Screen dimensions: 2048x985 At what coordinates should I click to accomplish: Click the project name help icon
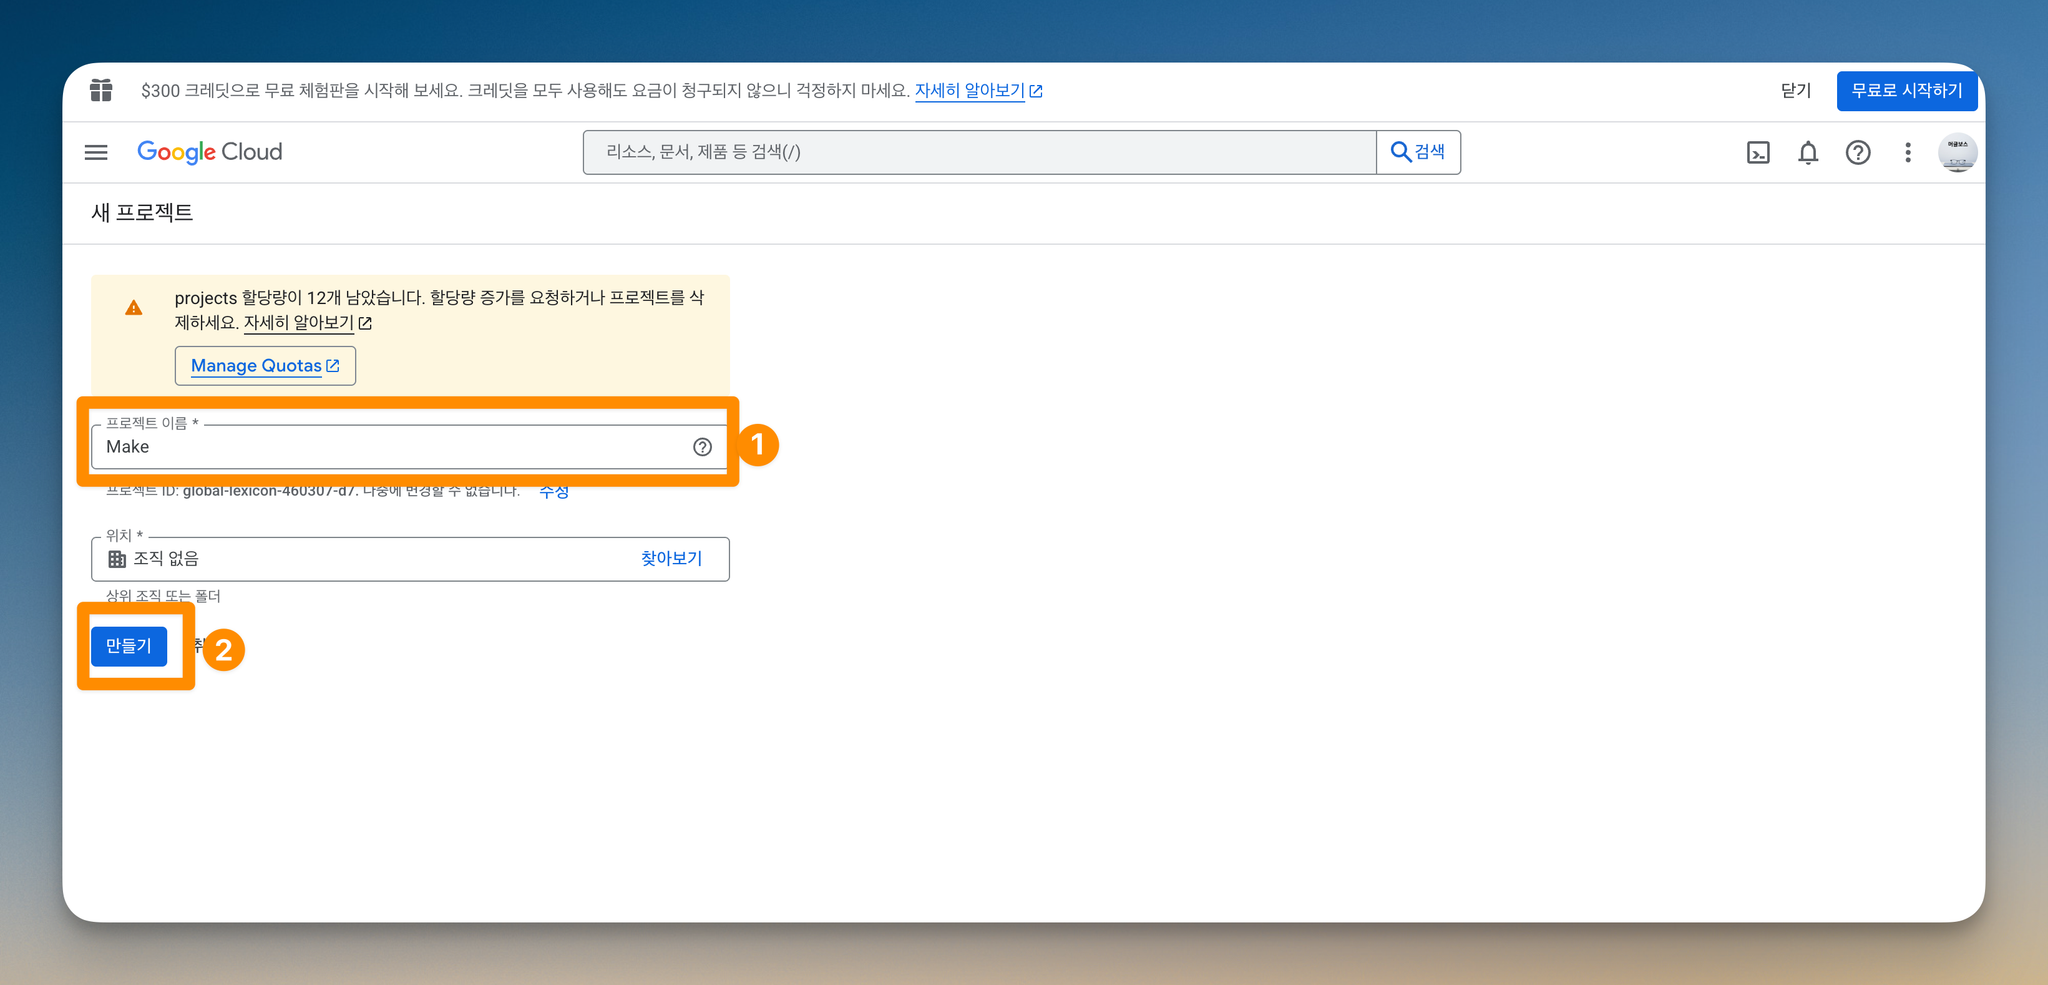pos(703,447)
